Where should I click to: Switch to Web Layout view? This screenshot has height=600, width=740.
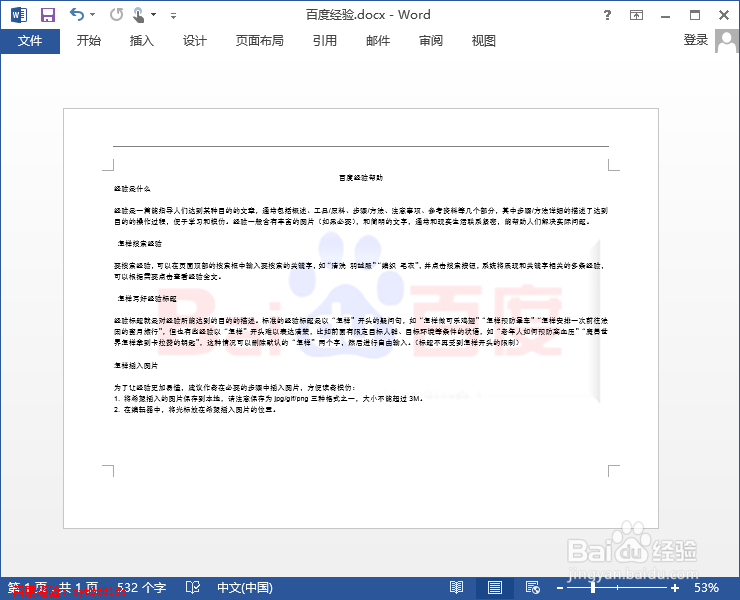pos(532,588)
